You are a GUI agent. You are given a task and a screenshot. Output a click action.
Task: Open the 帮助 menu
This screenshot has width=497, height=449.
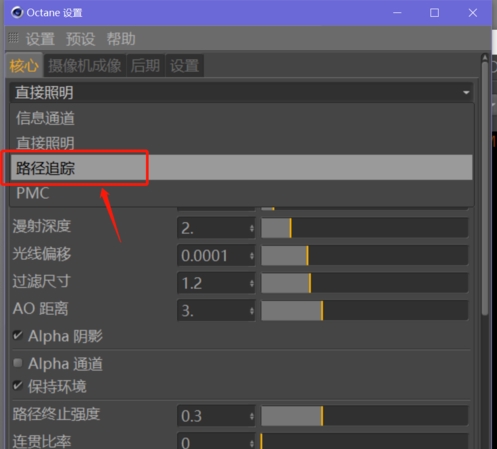tap(121, 39)
